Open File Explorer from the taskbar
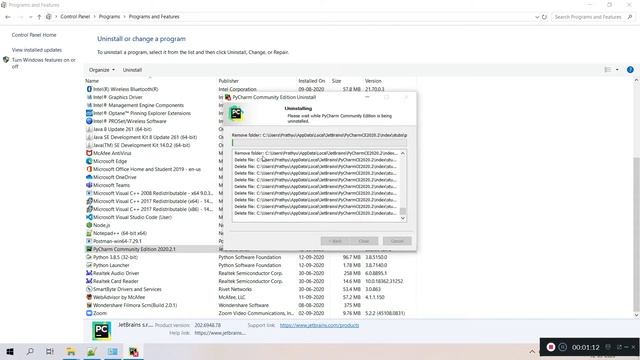 (x=71, y=351)
